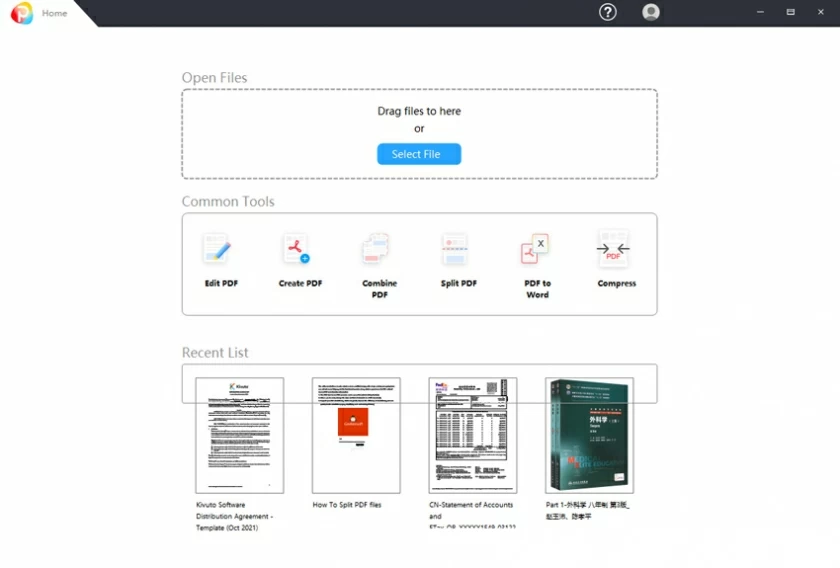Open the PDF to Word converter icon

534,249
